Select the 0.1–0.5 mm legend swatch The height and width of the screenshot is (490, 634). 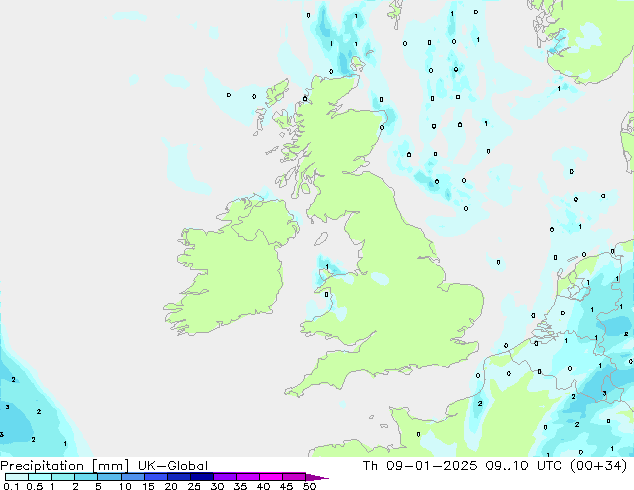pyautogui.click(x=17, y=477)
